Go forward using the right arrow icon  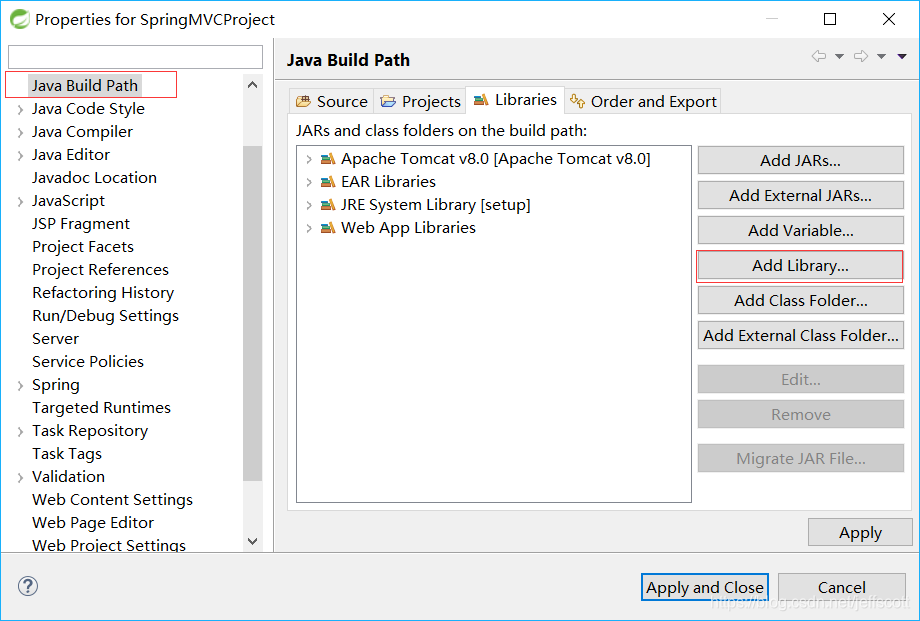tap(861, 56)
